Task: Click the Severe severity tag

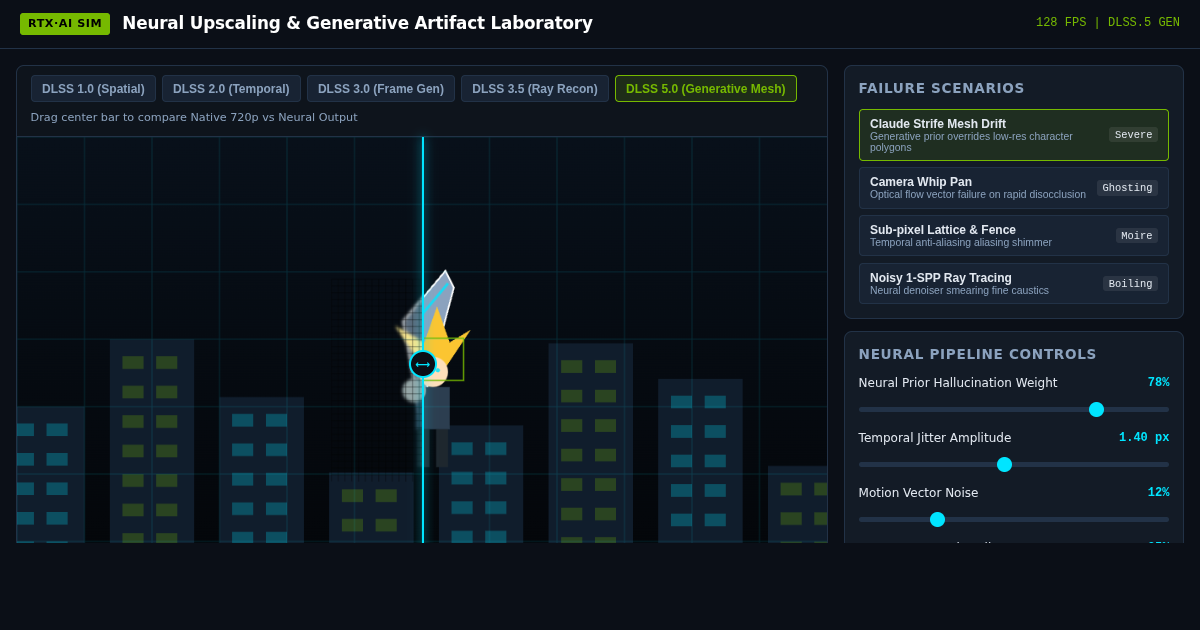Action: tap(1133, 135)
